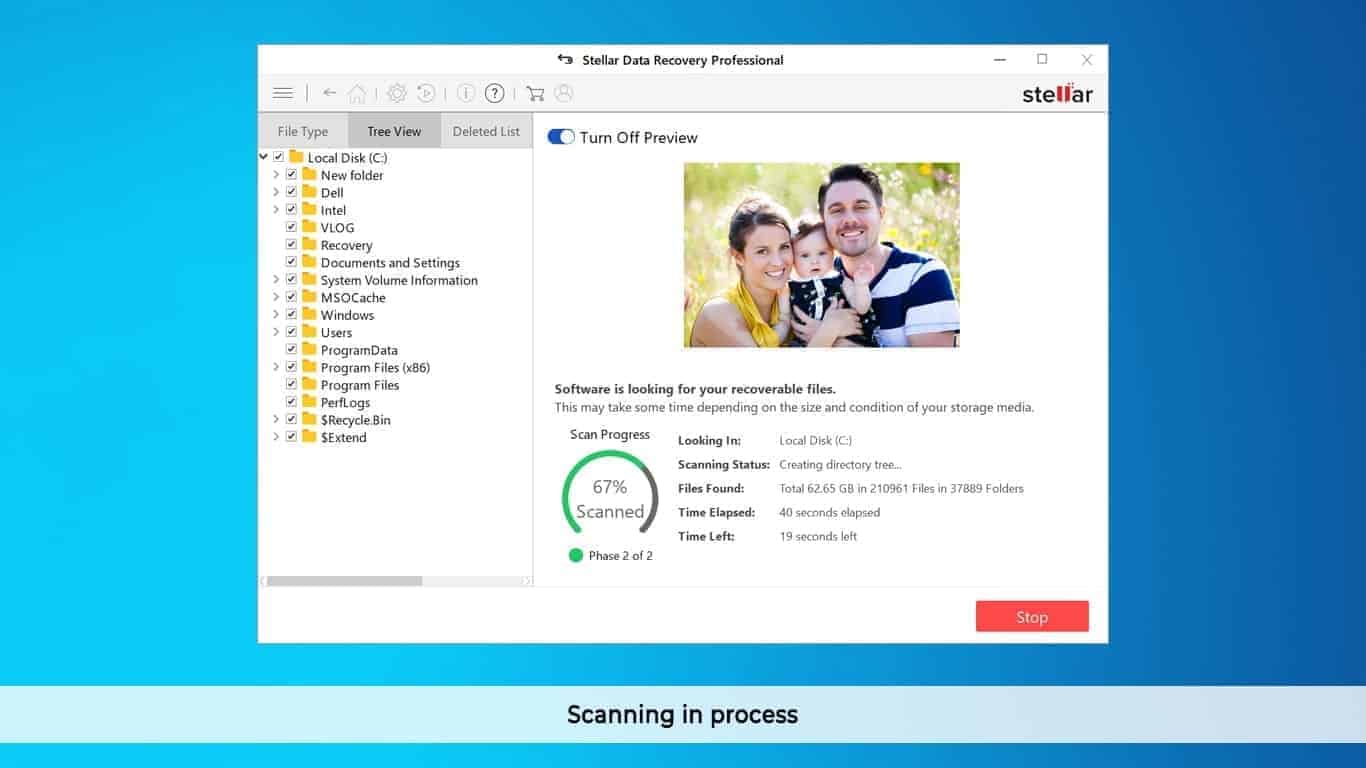Open Help with the question mark icon
This screenshot has height=768, width=1366.
tap(494, 92)
